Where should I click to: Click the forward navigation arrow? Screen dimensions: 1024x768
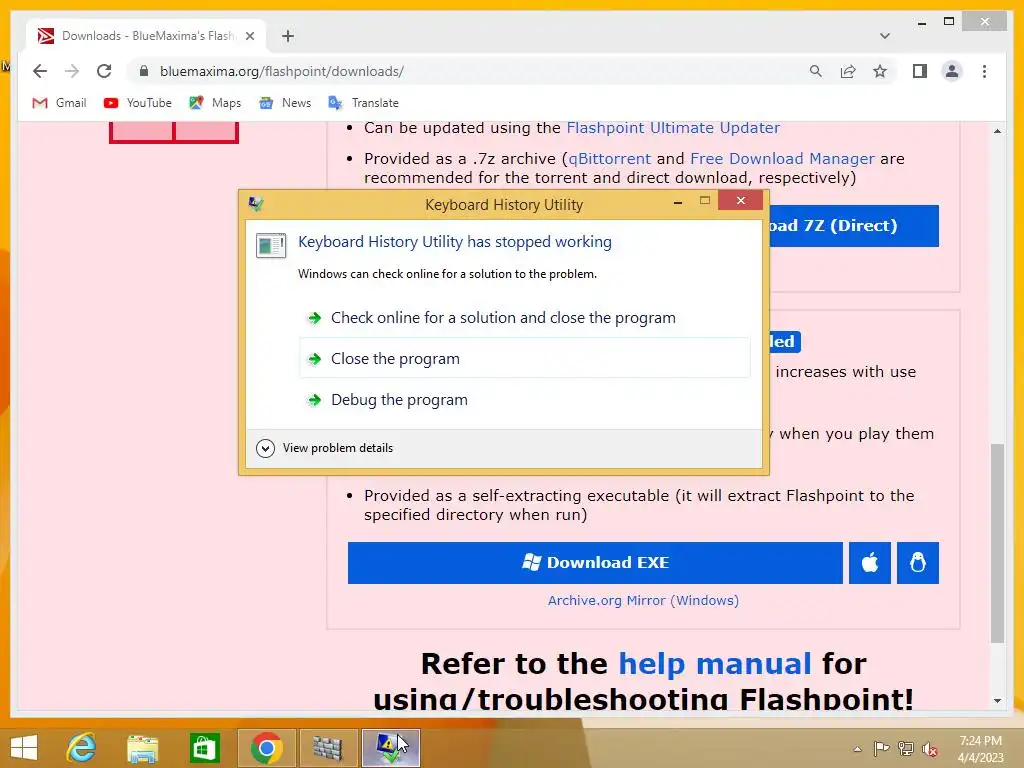pos(72,71)
